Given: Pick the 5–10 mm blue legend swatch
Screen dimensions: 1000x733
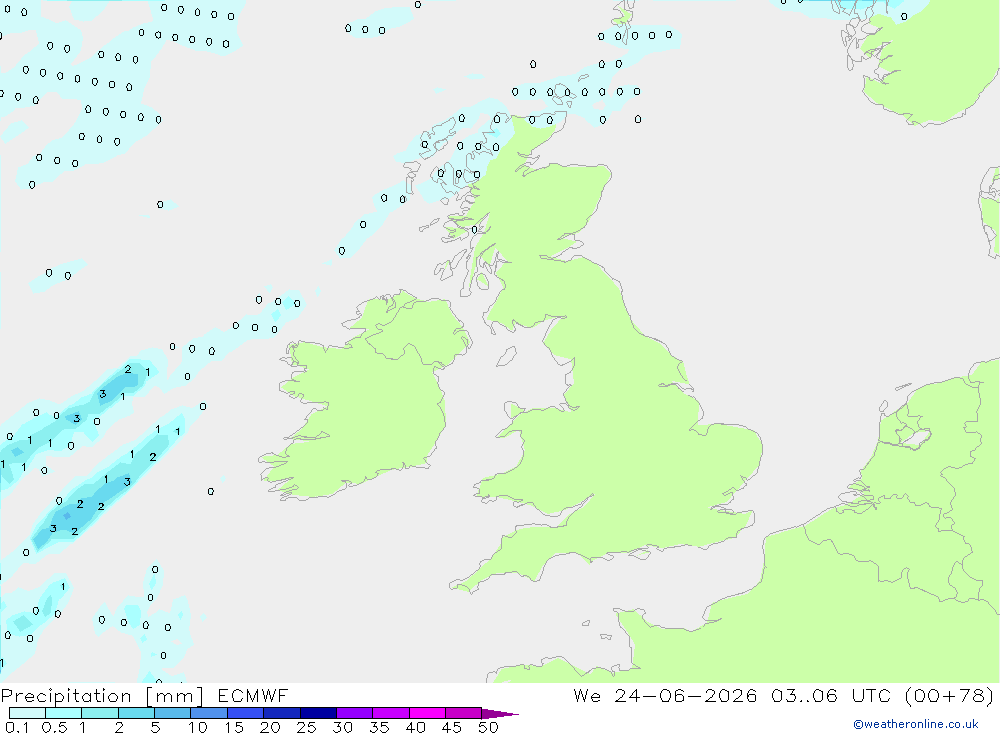Looking at the screenshot, I should (x=173, y=713).
